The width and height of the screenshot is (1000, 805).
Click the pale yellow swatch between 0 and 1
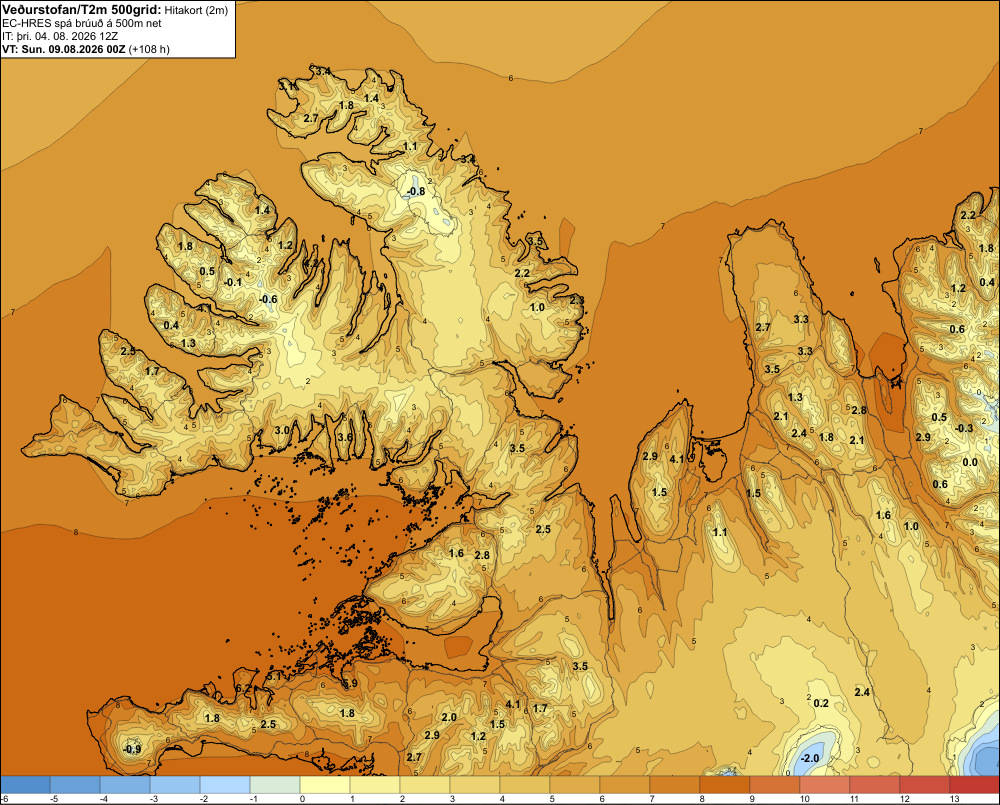(x=325, y=784)
